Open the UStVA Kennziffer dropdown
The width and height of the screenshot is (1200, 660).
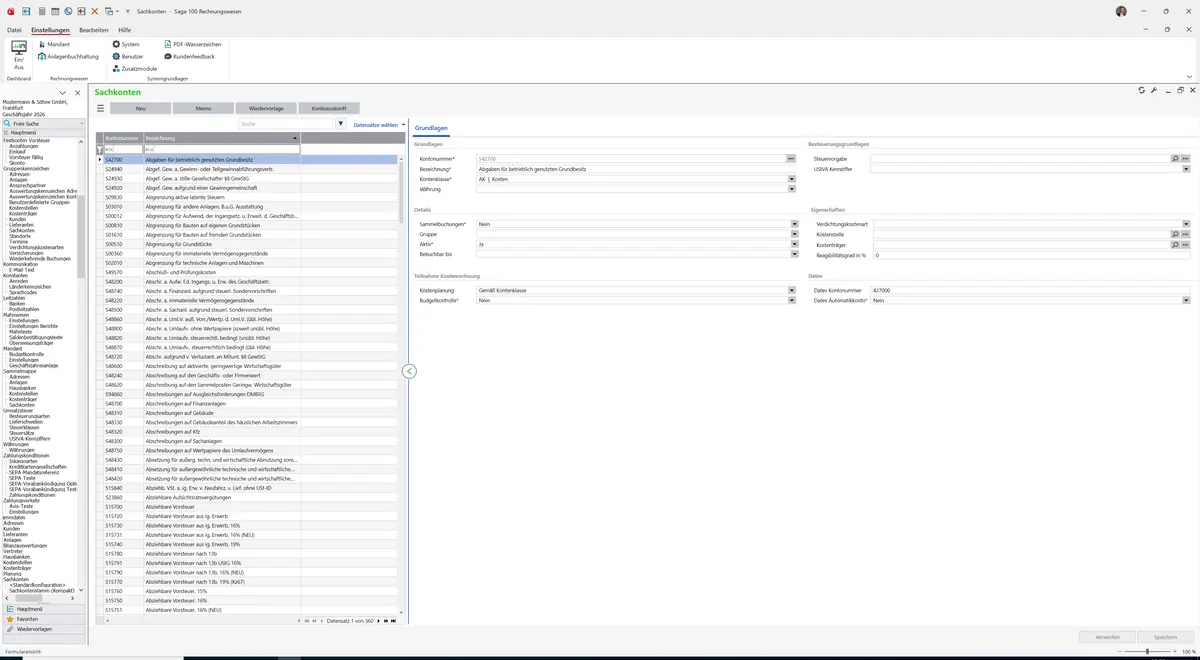coord(1186,169)
